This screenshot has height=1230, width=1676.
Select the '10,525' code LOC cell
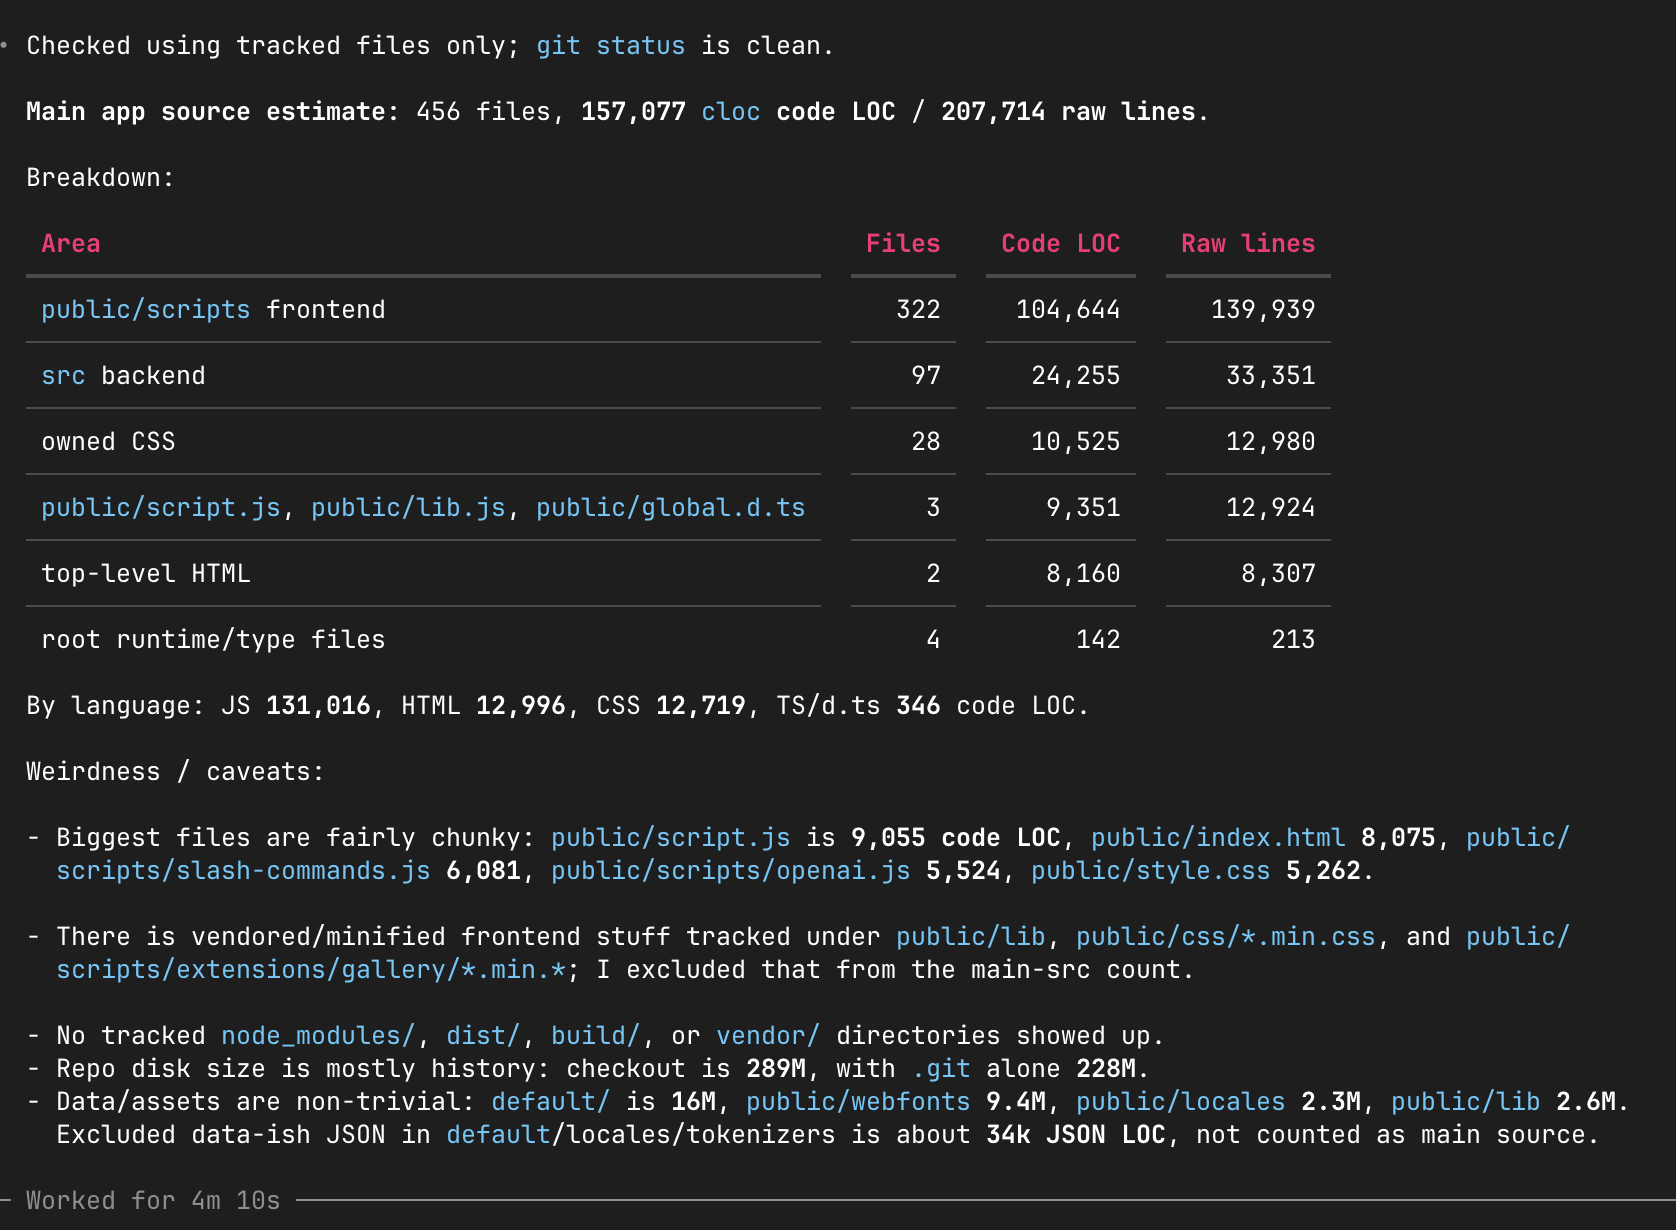click(1076, 442)
